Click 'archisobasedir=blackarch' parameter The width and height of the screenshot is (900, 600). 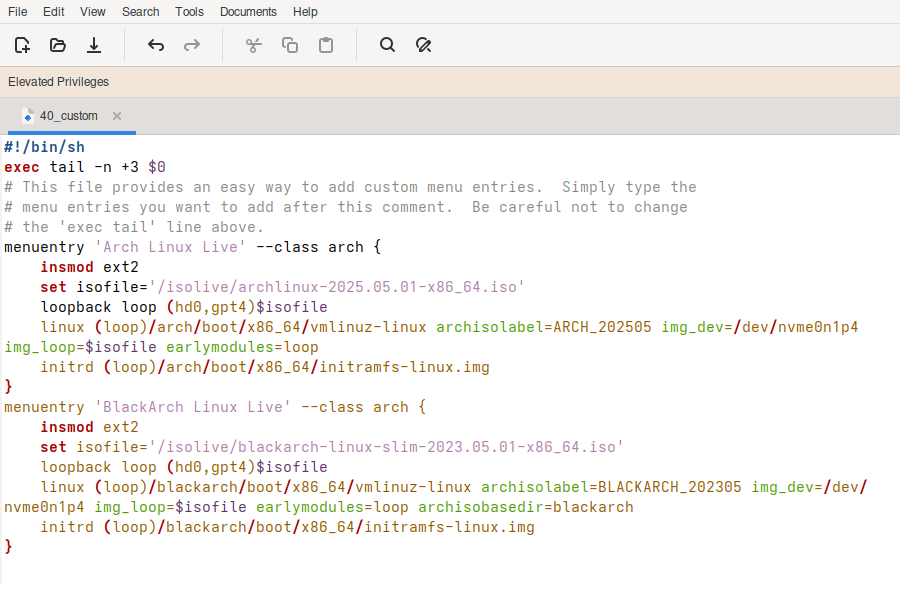(x=526, y=507)
